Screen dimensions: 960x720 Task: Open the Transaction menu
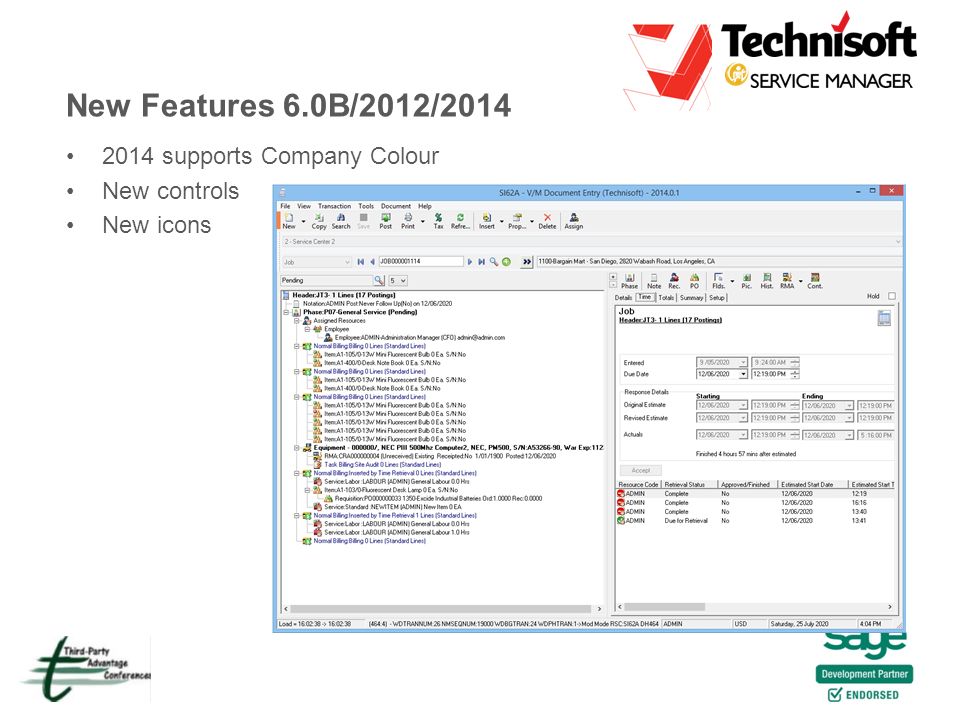click(x=334, y=206)
